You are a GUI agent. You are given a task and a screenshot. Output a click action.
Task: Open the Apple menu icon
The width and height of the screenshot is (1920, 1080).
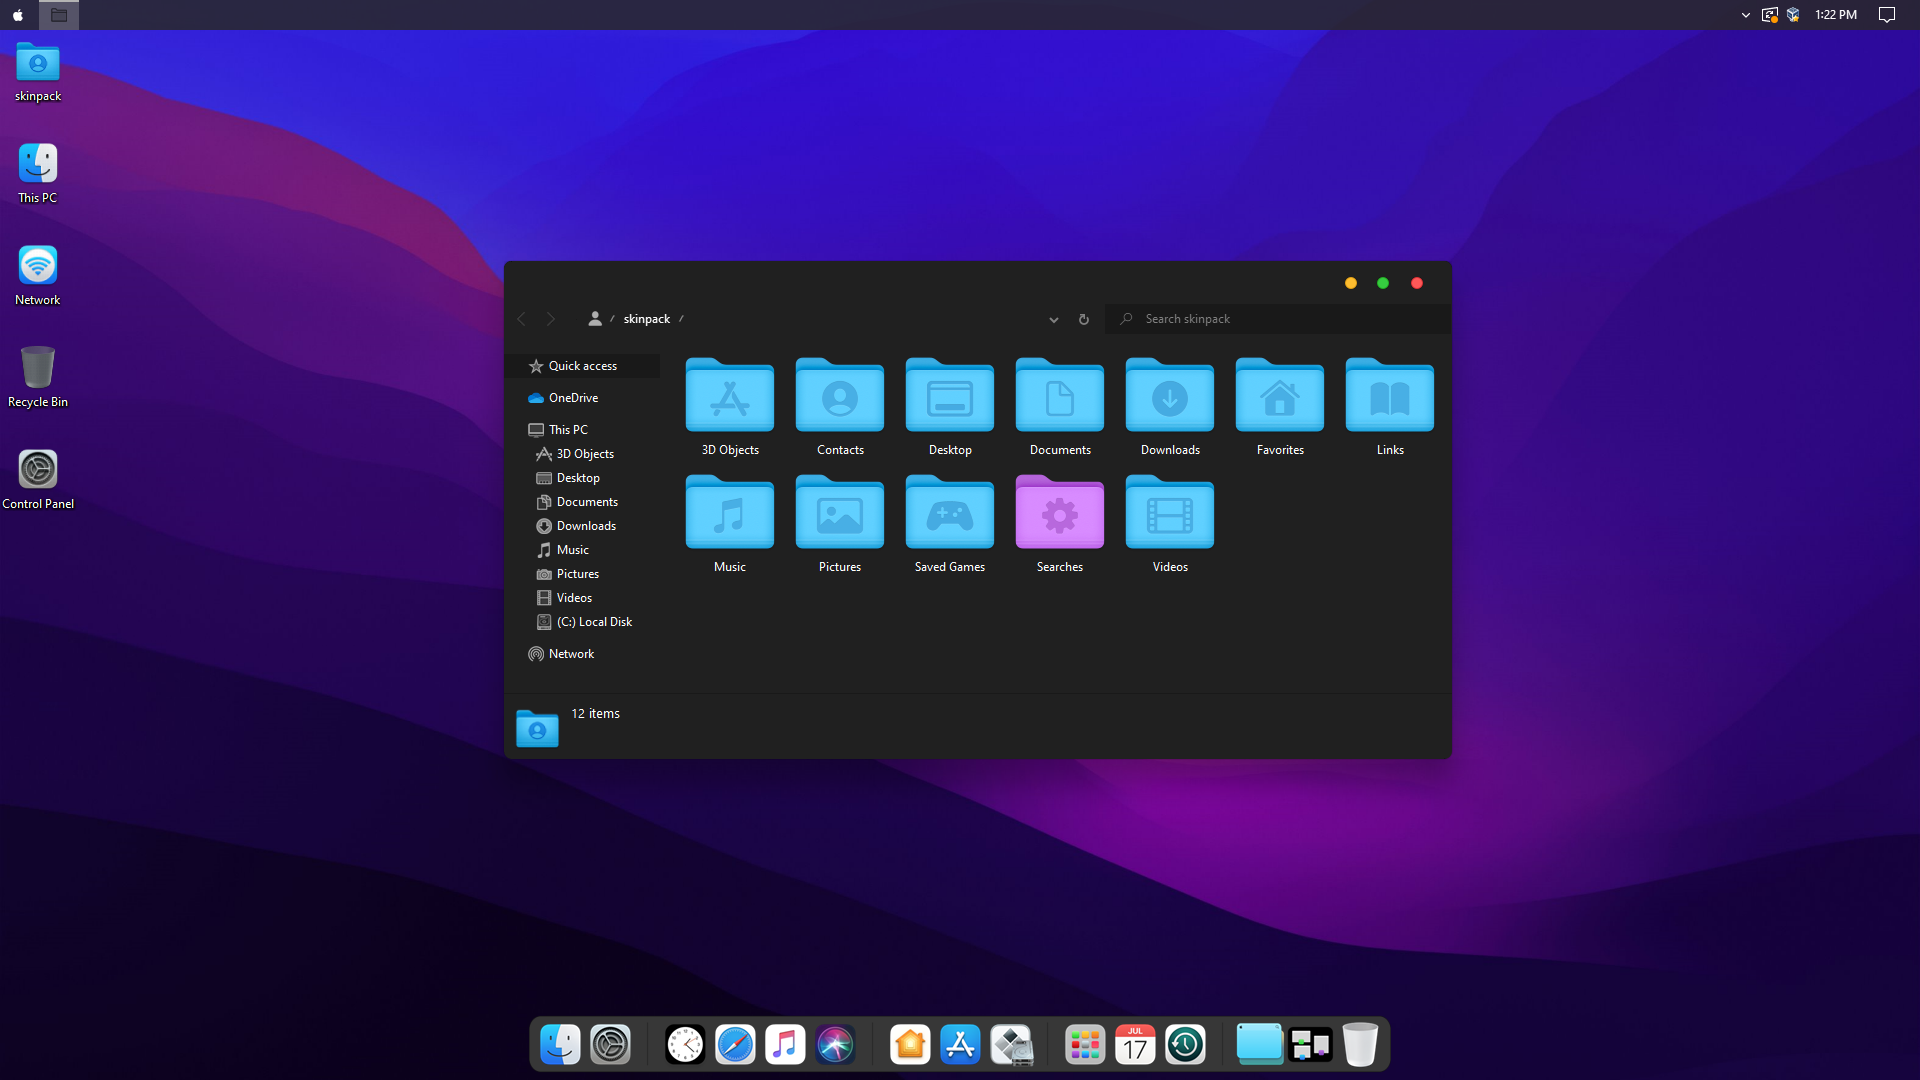coord(17,15)
